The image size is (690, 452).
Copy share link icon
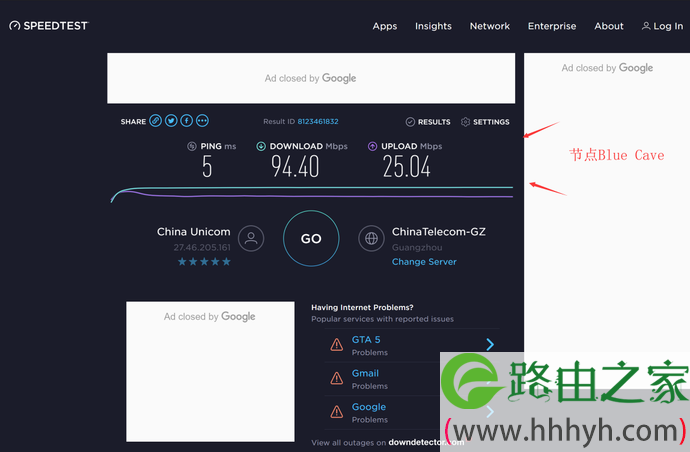pyautogui.click(x=155, y=121)
